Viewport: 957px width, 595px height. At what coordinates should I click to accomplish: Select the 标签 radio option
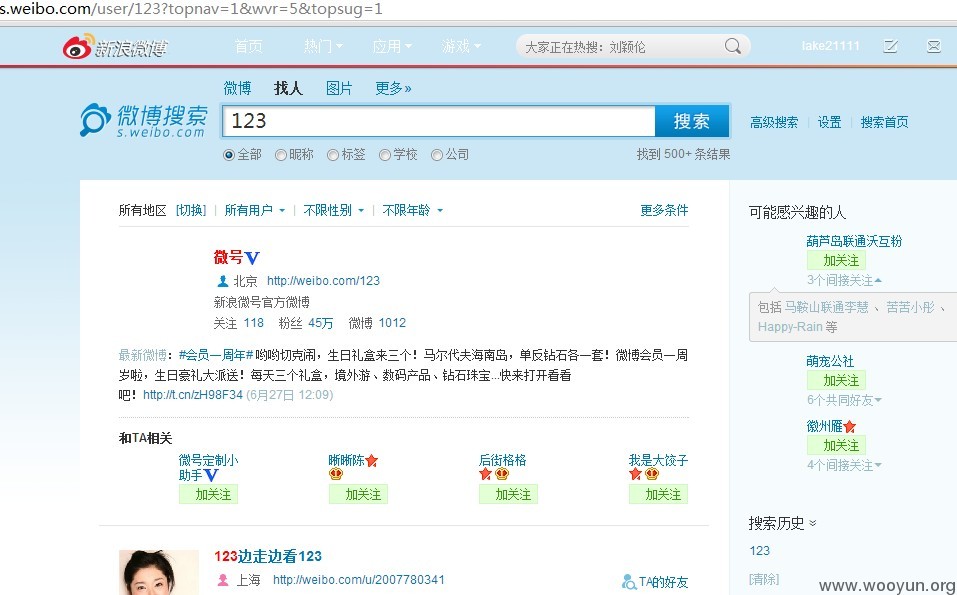333,155
